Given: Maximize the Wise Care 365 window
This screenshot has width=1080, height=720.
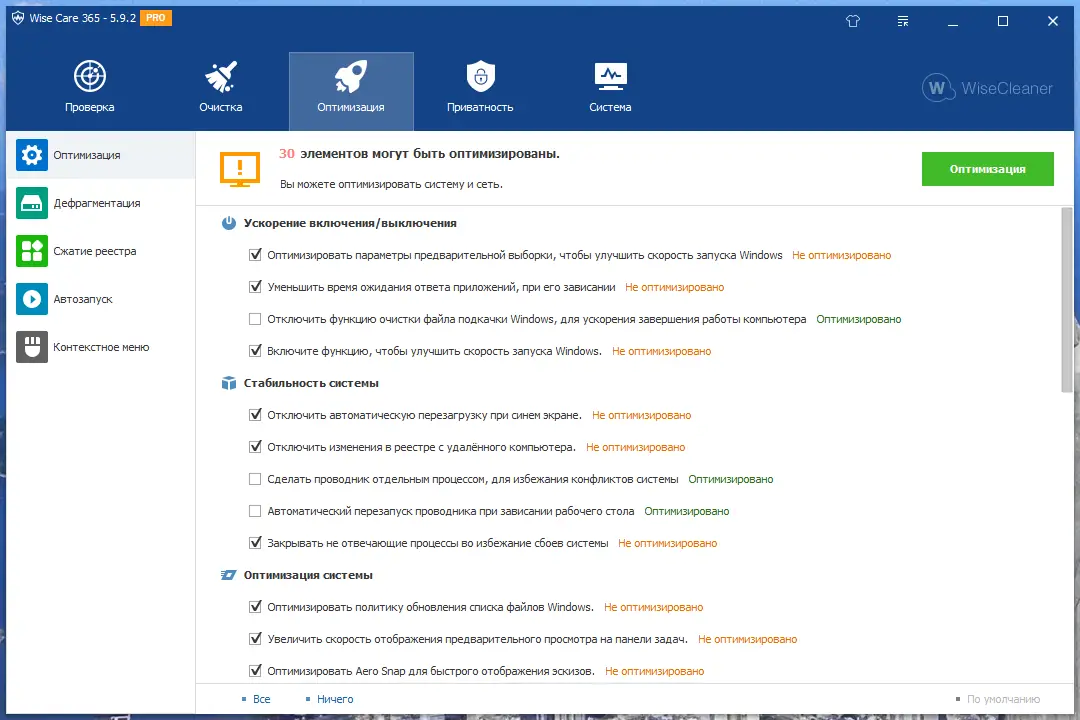Looking at the screenshot, I should (x=1003, y=21).
